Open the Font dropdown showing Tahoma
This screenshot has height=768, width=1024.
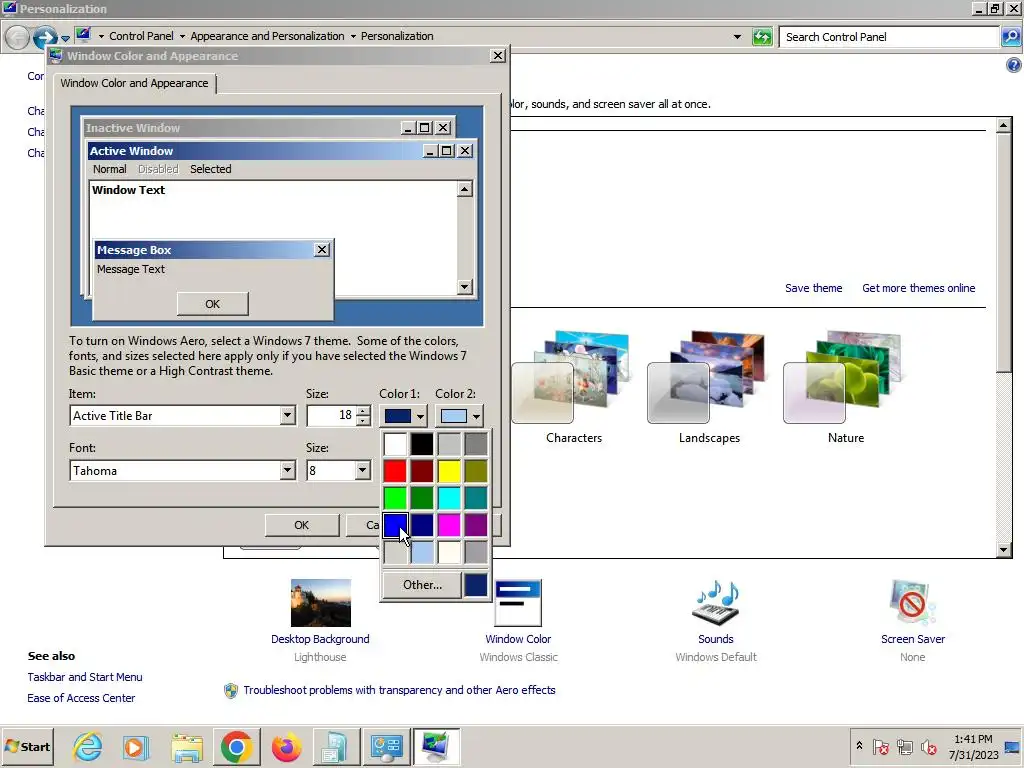click(x=287, y=470)
